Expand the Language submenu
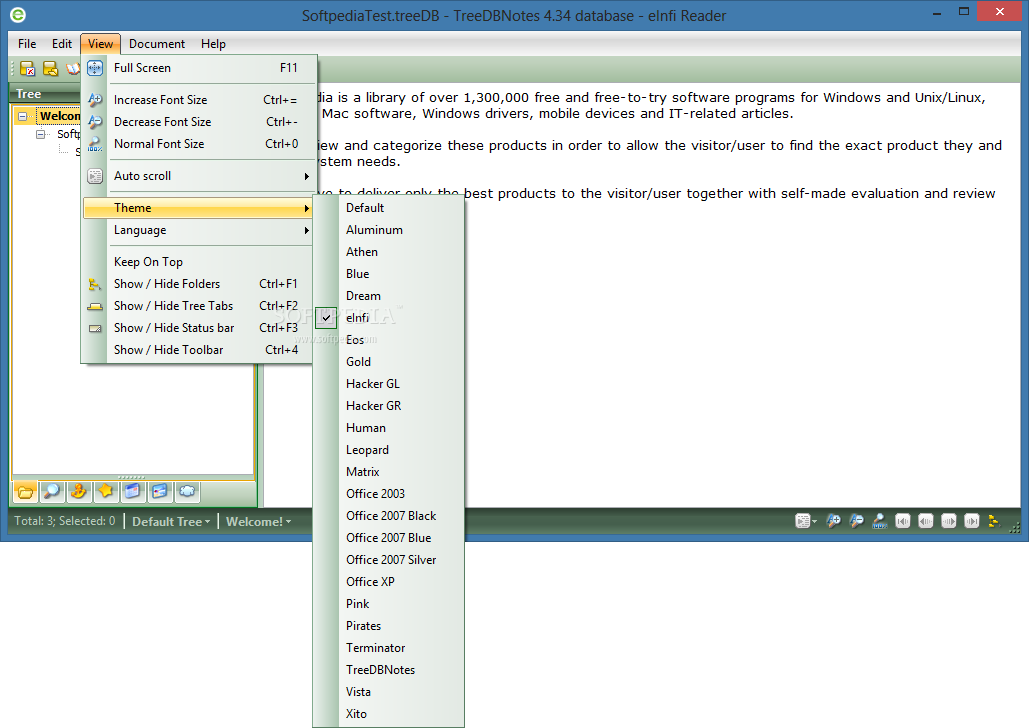 coord(198,230)
